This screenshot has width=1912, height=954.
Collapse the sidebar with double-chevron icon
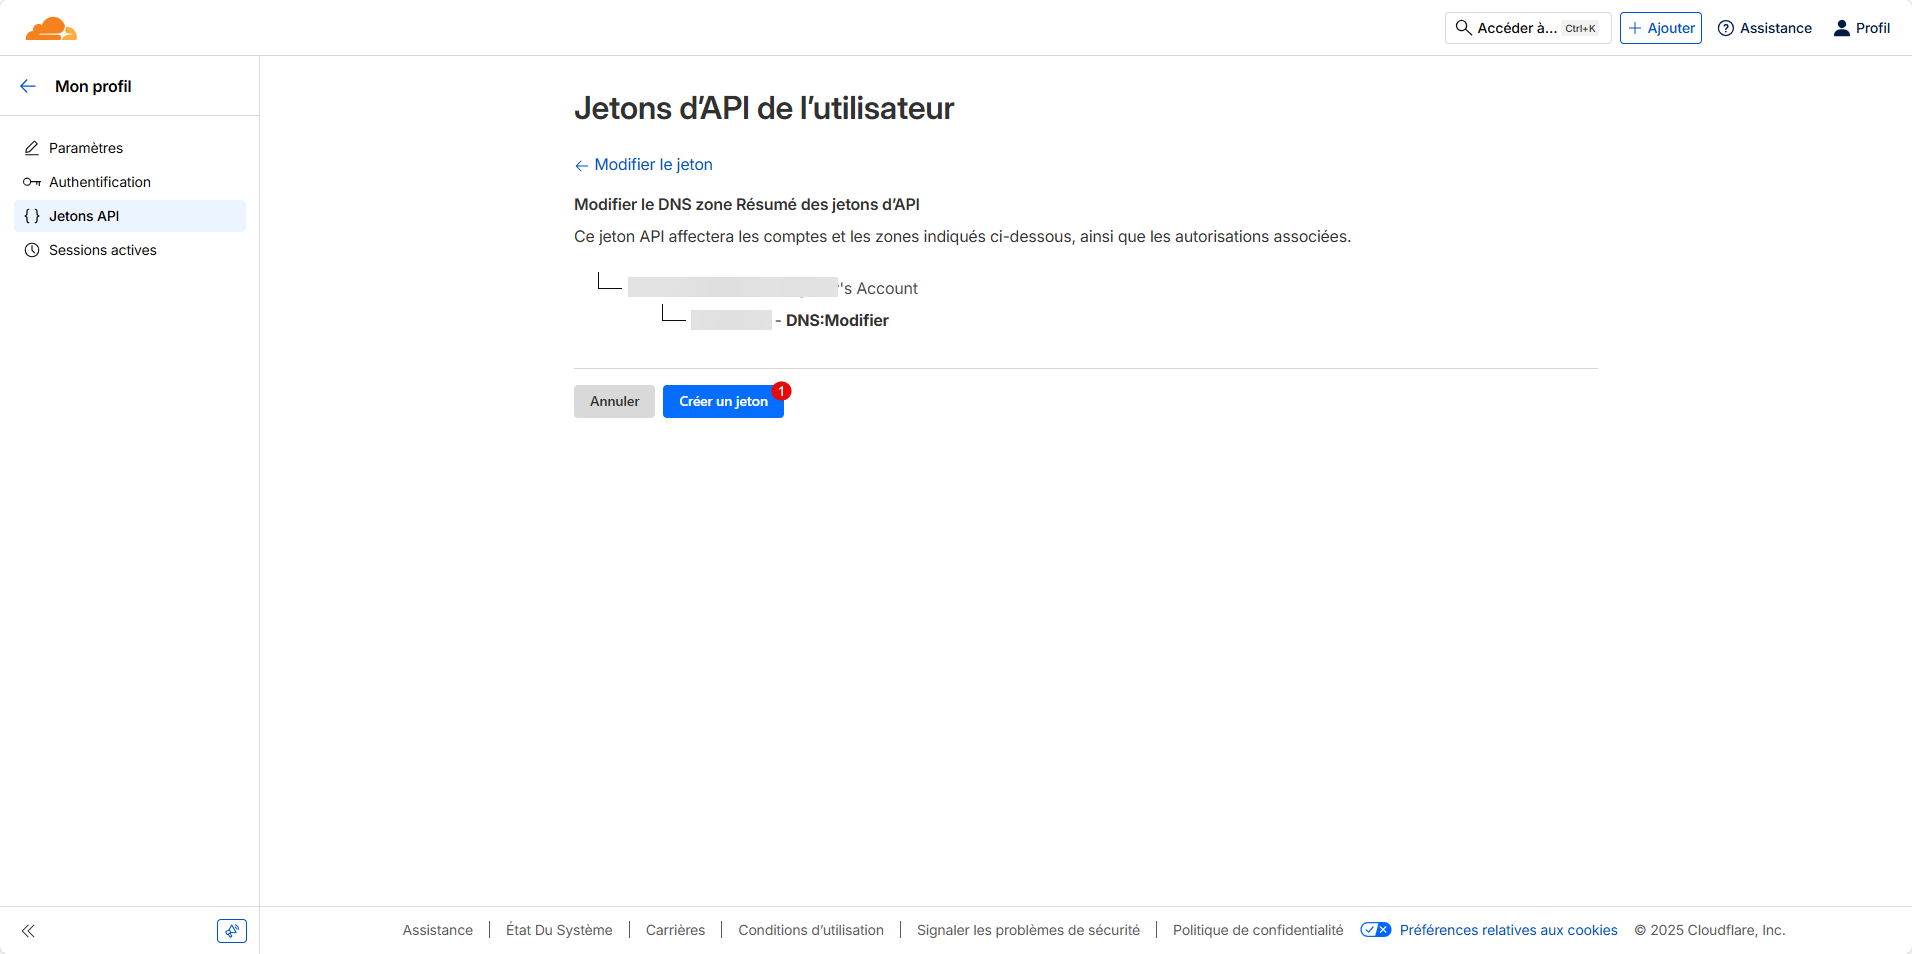(x=28, y=931)
